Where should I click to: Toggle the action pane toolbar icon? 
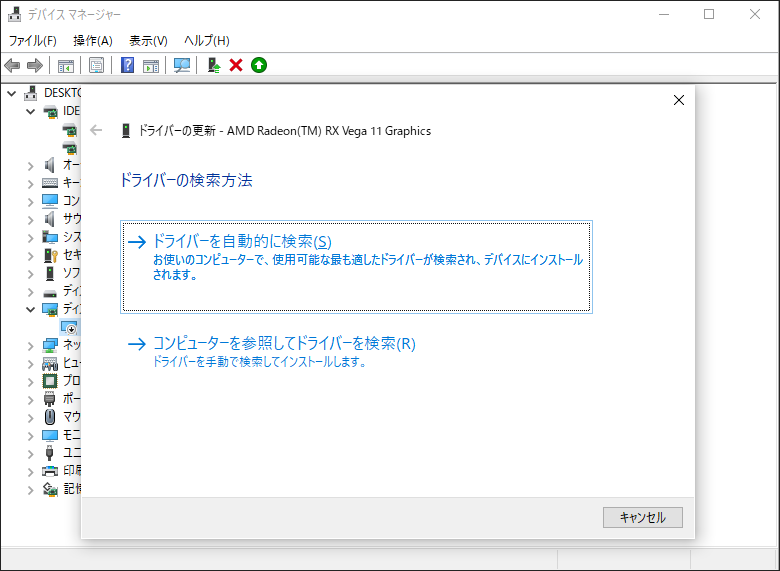[x=151, y=65]
